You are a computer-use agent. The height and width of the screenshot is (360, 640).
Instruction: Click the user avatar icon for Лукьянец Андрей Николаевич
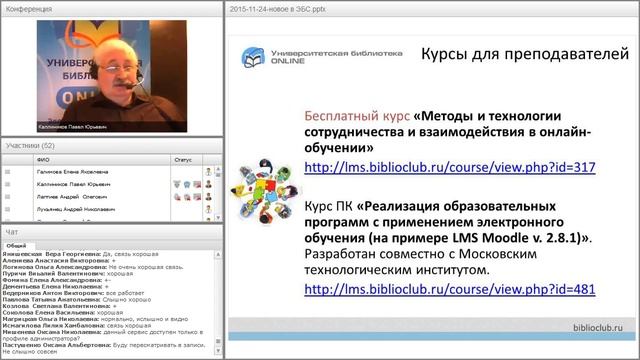[x=209, y=209]
